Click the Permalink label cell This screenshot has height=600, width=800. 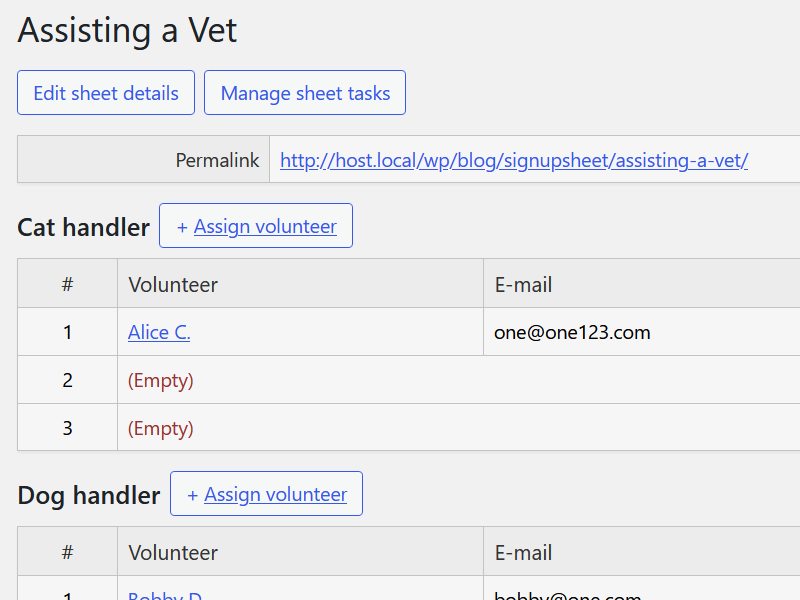(x=217, y=160)
